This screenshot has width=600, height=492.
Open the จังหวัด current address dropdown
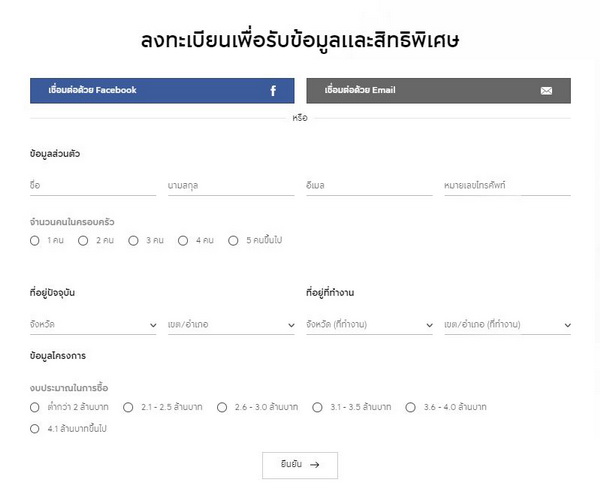[93, 325]
